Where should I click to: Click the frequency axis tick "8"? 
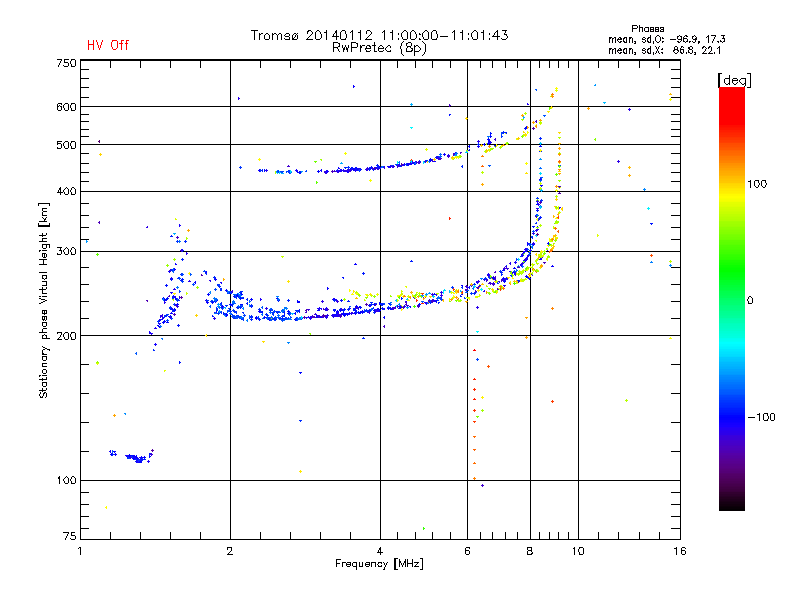tap(530, 551)
